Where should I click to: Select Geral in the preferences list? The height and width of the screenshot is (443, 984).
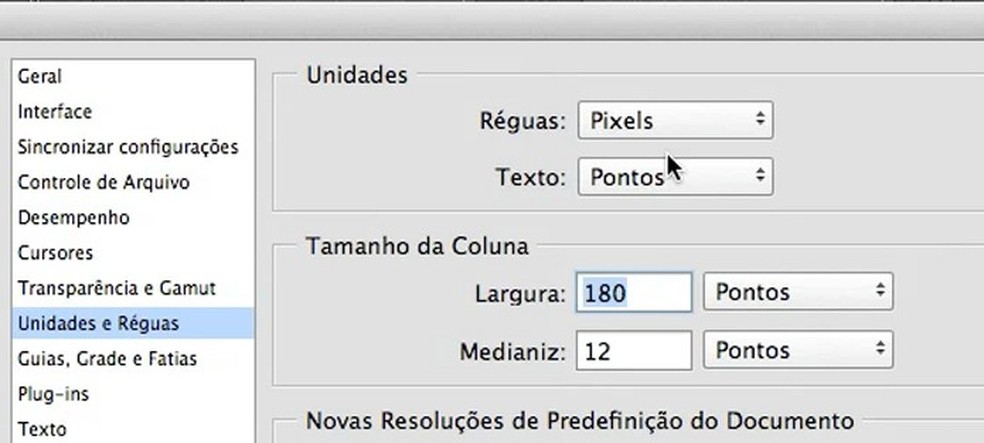tap(39, 76)
